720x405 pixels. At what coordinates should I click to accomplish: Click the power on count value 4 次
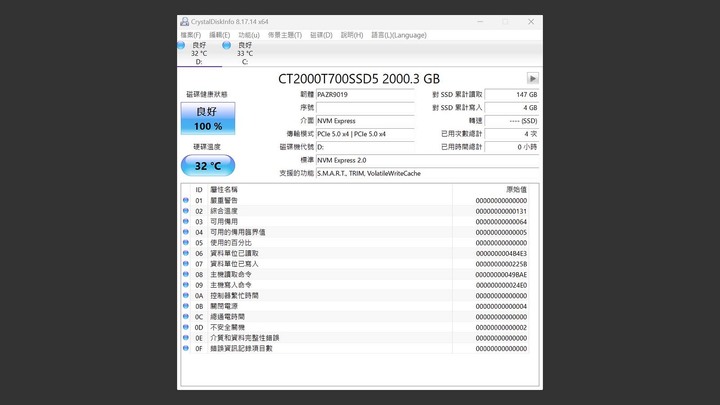[x=512, y=134]
